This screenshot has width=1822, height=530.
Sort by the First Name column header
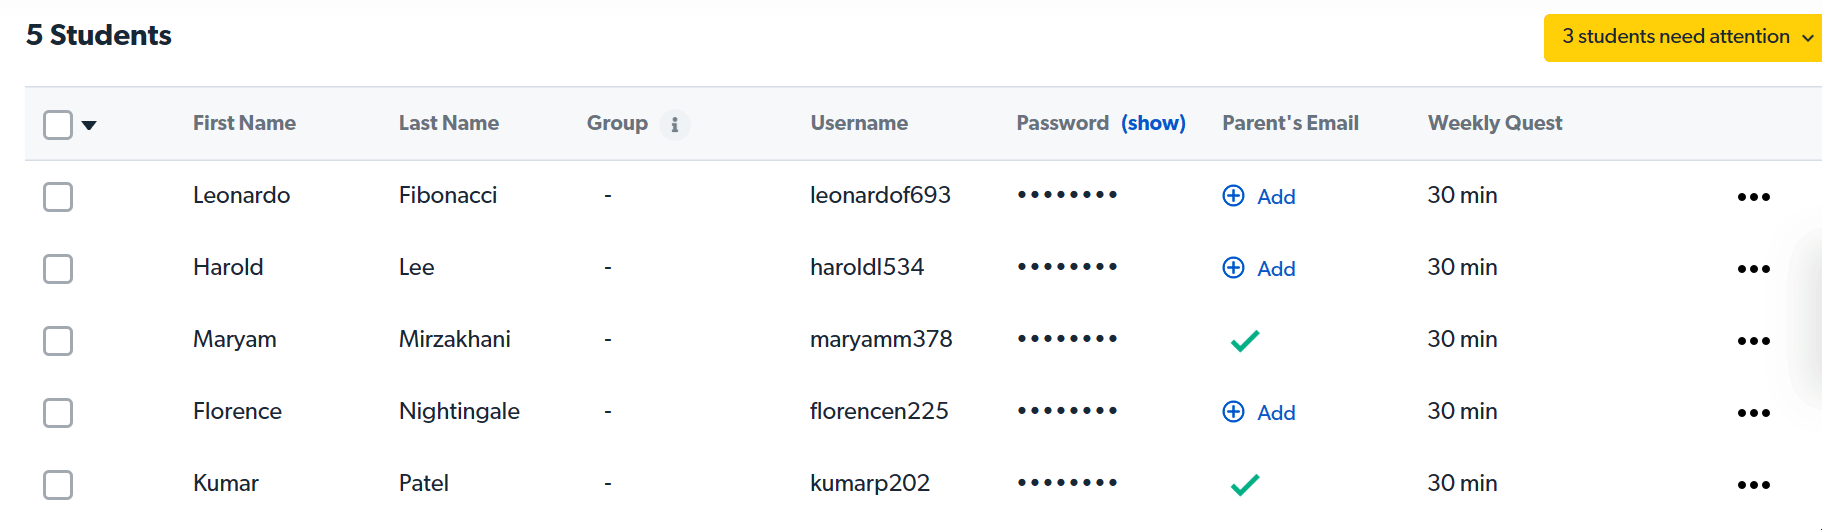244,123
